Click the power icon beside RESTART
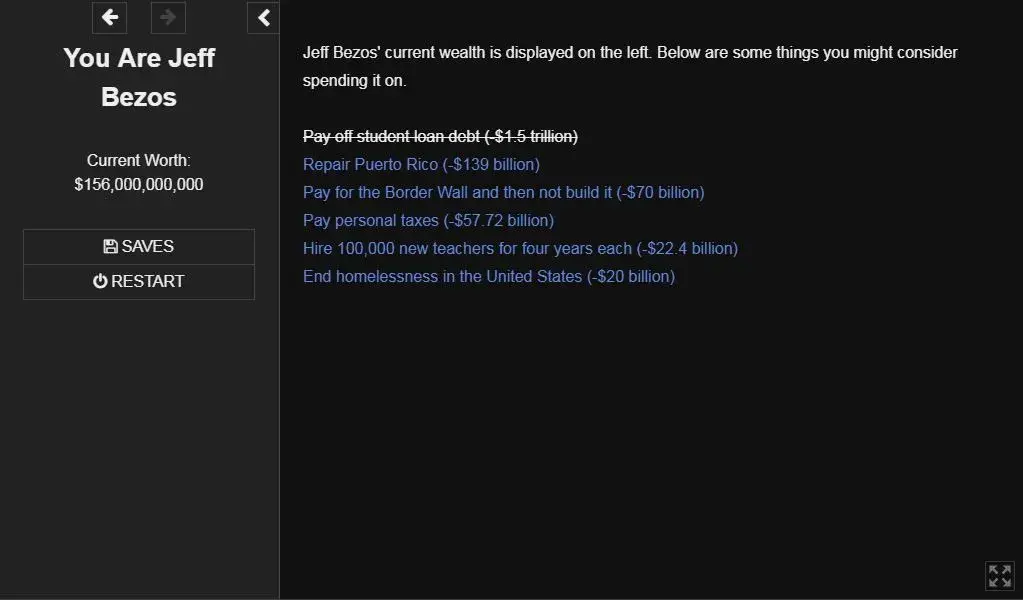 (100, 282)
